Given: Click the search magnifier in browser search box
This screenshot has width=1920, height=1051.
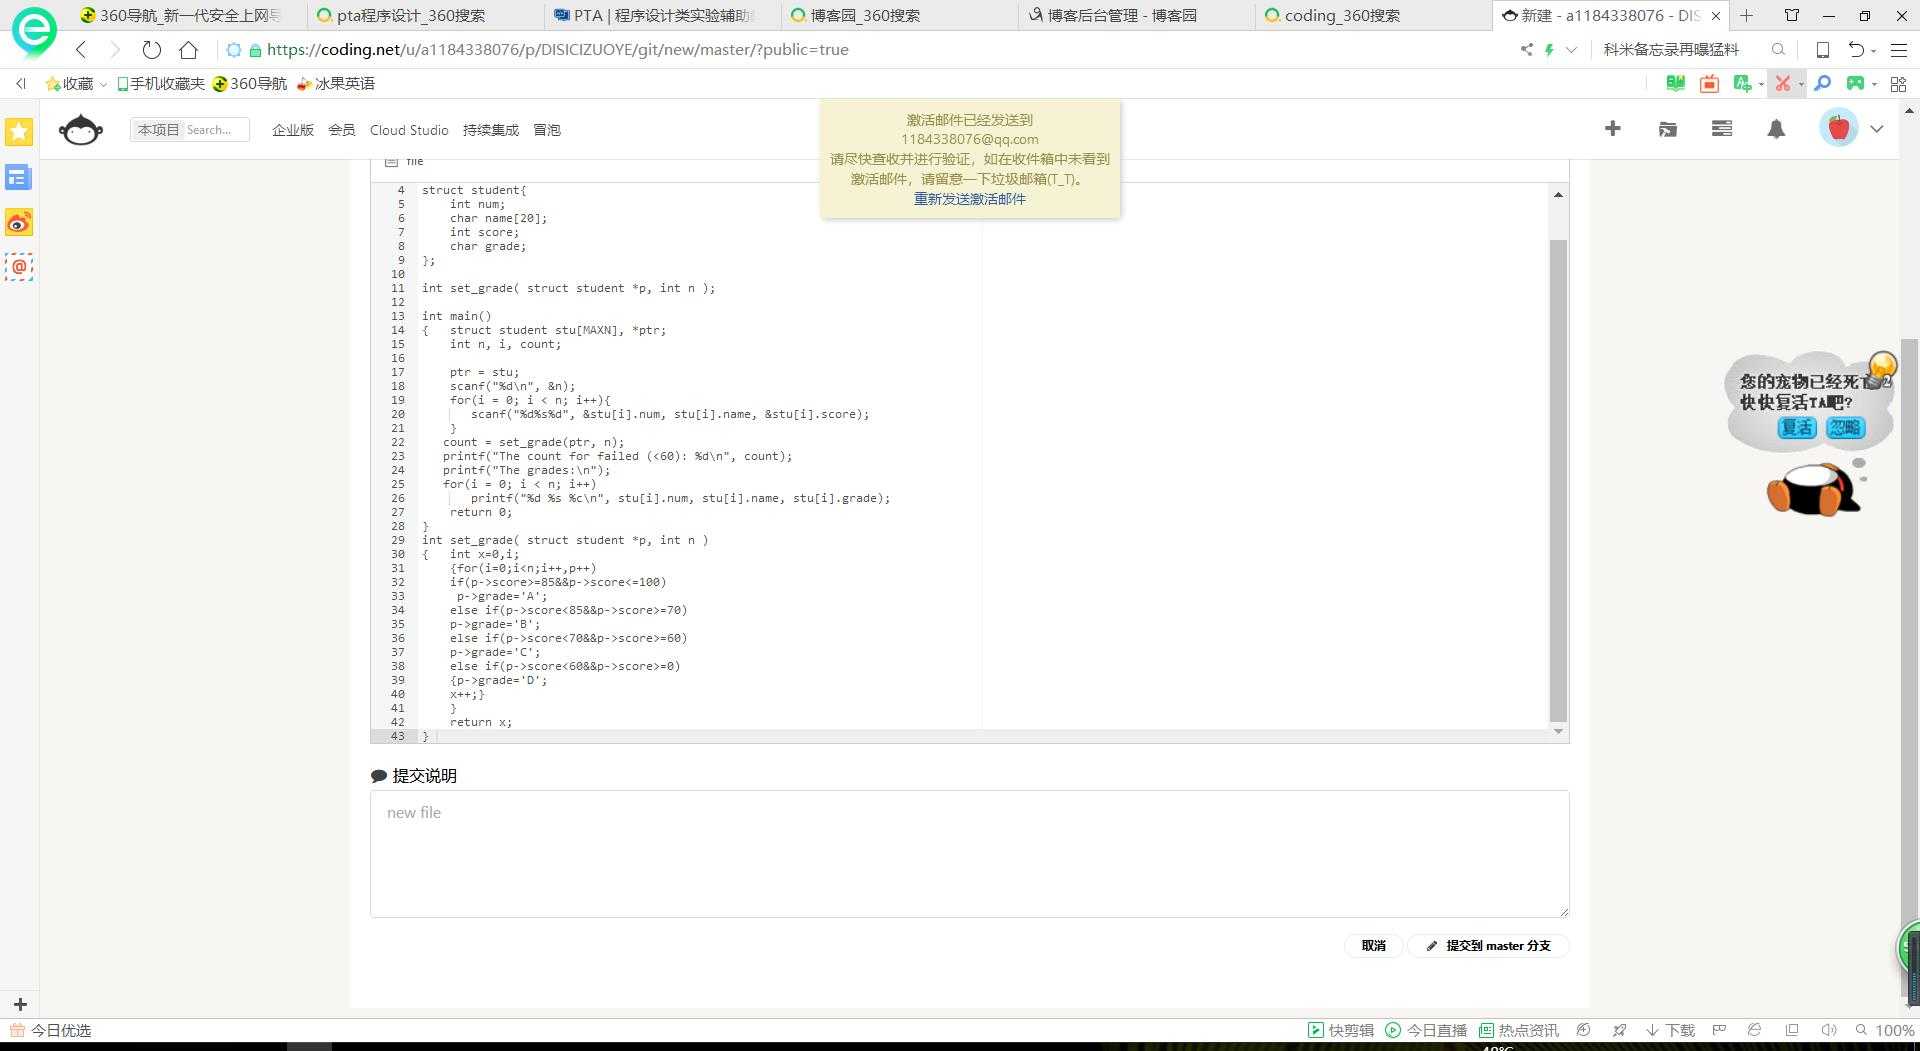Looking at the screenshot, I should 1778,49.
